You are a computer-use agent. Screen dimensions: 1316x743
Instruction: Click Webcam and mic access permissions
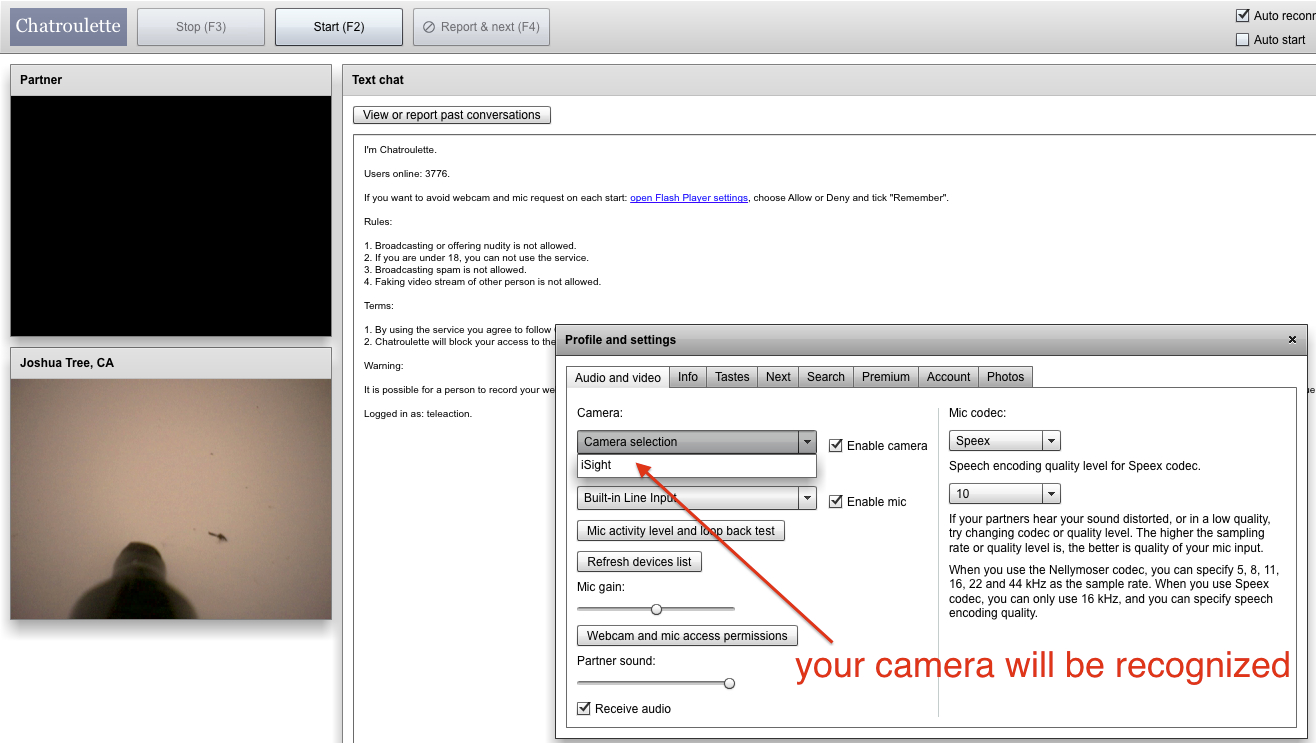[x=687, y=636]
